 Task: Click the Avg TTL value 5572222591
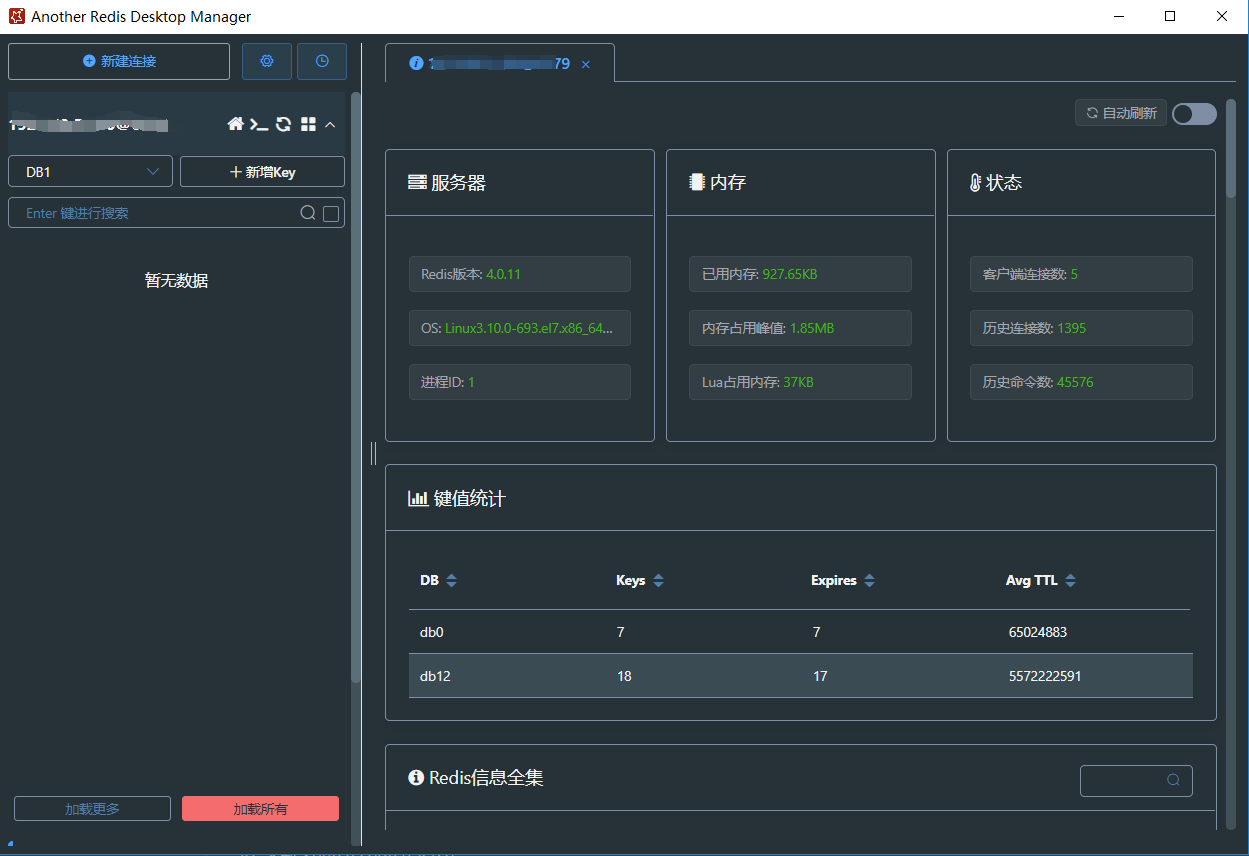[1045, 676]
